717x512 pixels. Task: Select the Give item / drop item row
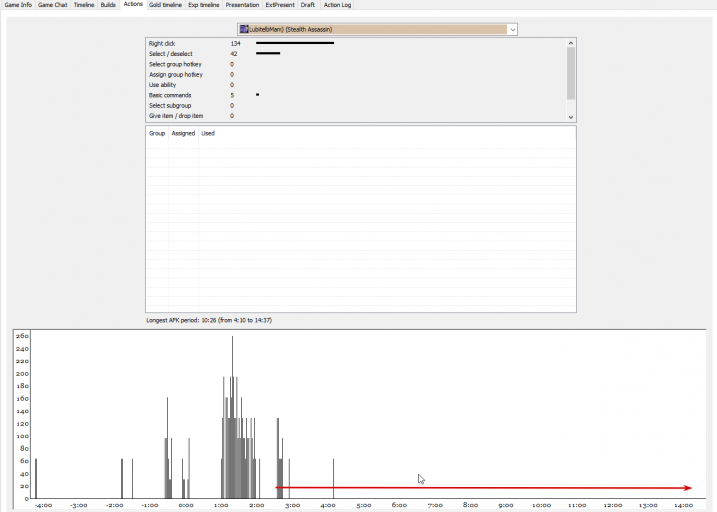click(357, 116)
